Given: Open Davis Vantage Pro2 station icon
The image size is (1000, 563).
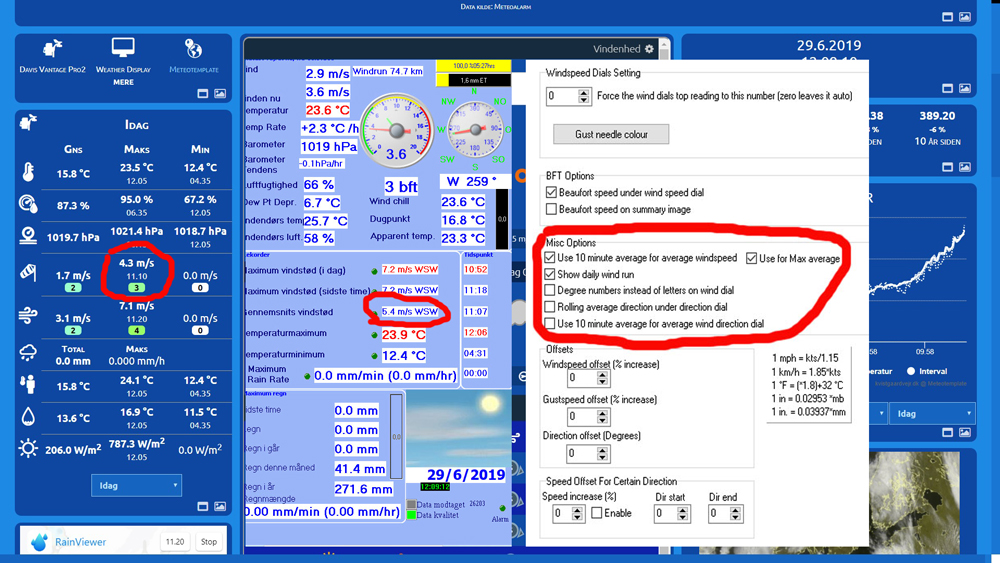Looking at the screenshot, I should (x=52, y=48).
